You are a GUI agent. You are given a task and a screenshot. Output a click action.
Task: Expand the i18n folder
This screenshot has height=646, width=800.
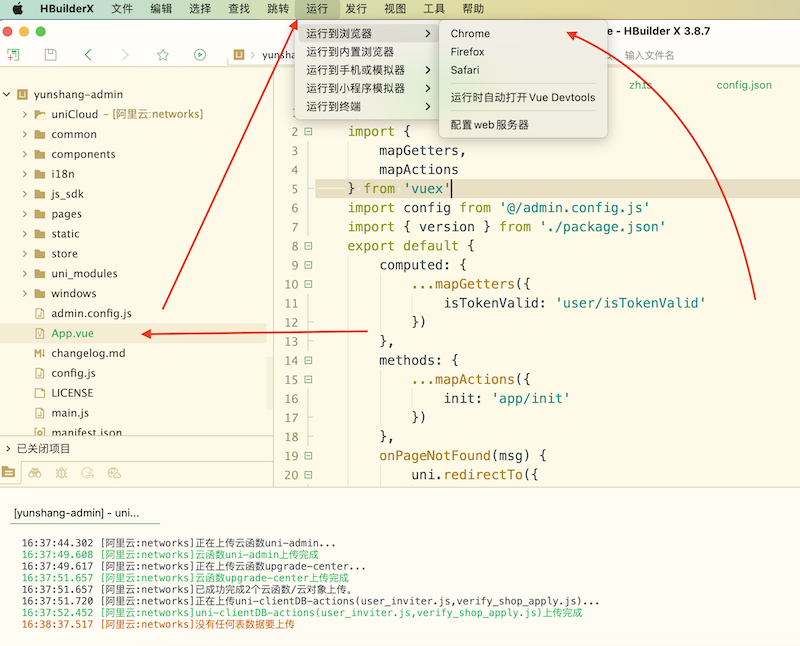[24, 174]
